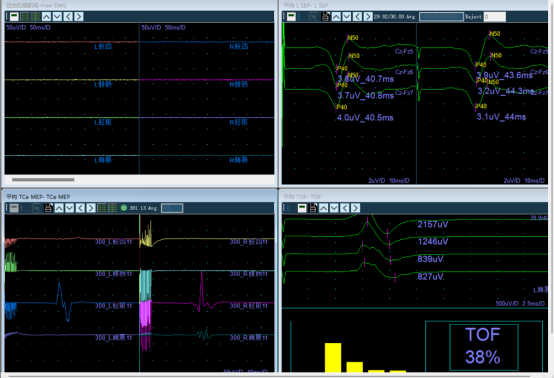This screenshot has height=378, width=554.
Task: Click the display mode icon in TOF toolbar
Action: [302, 208]
